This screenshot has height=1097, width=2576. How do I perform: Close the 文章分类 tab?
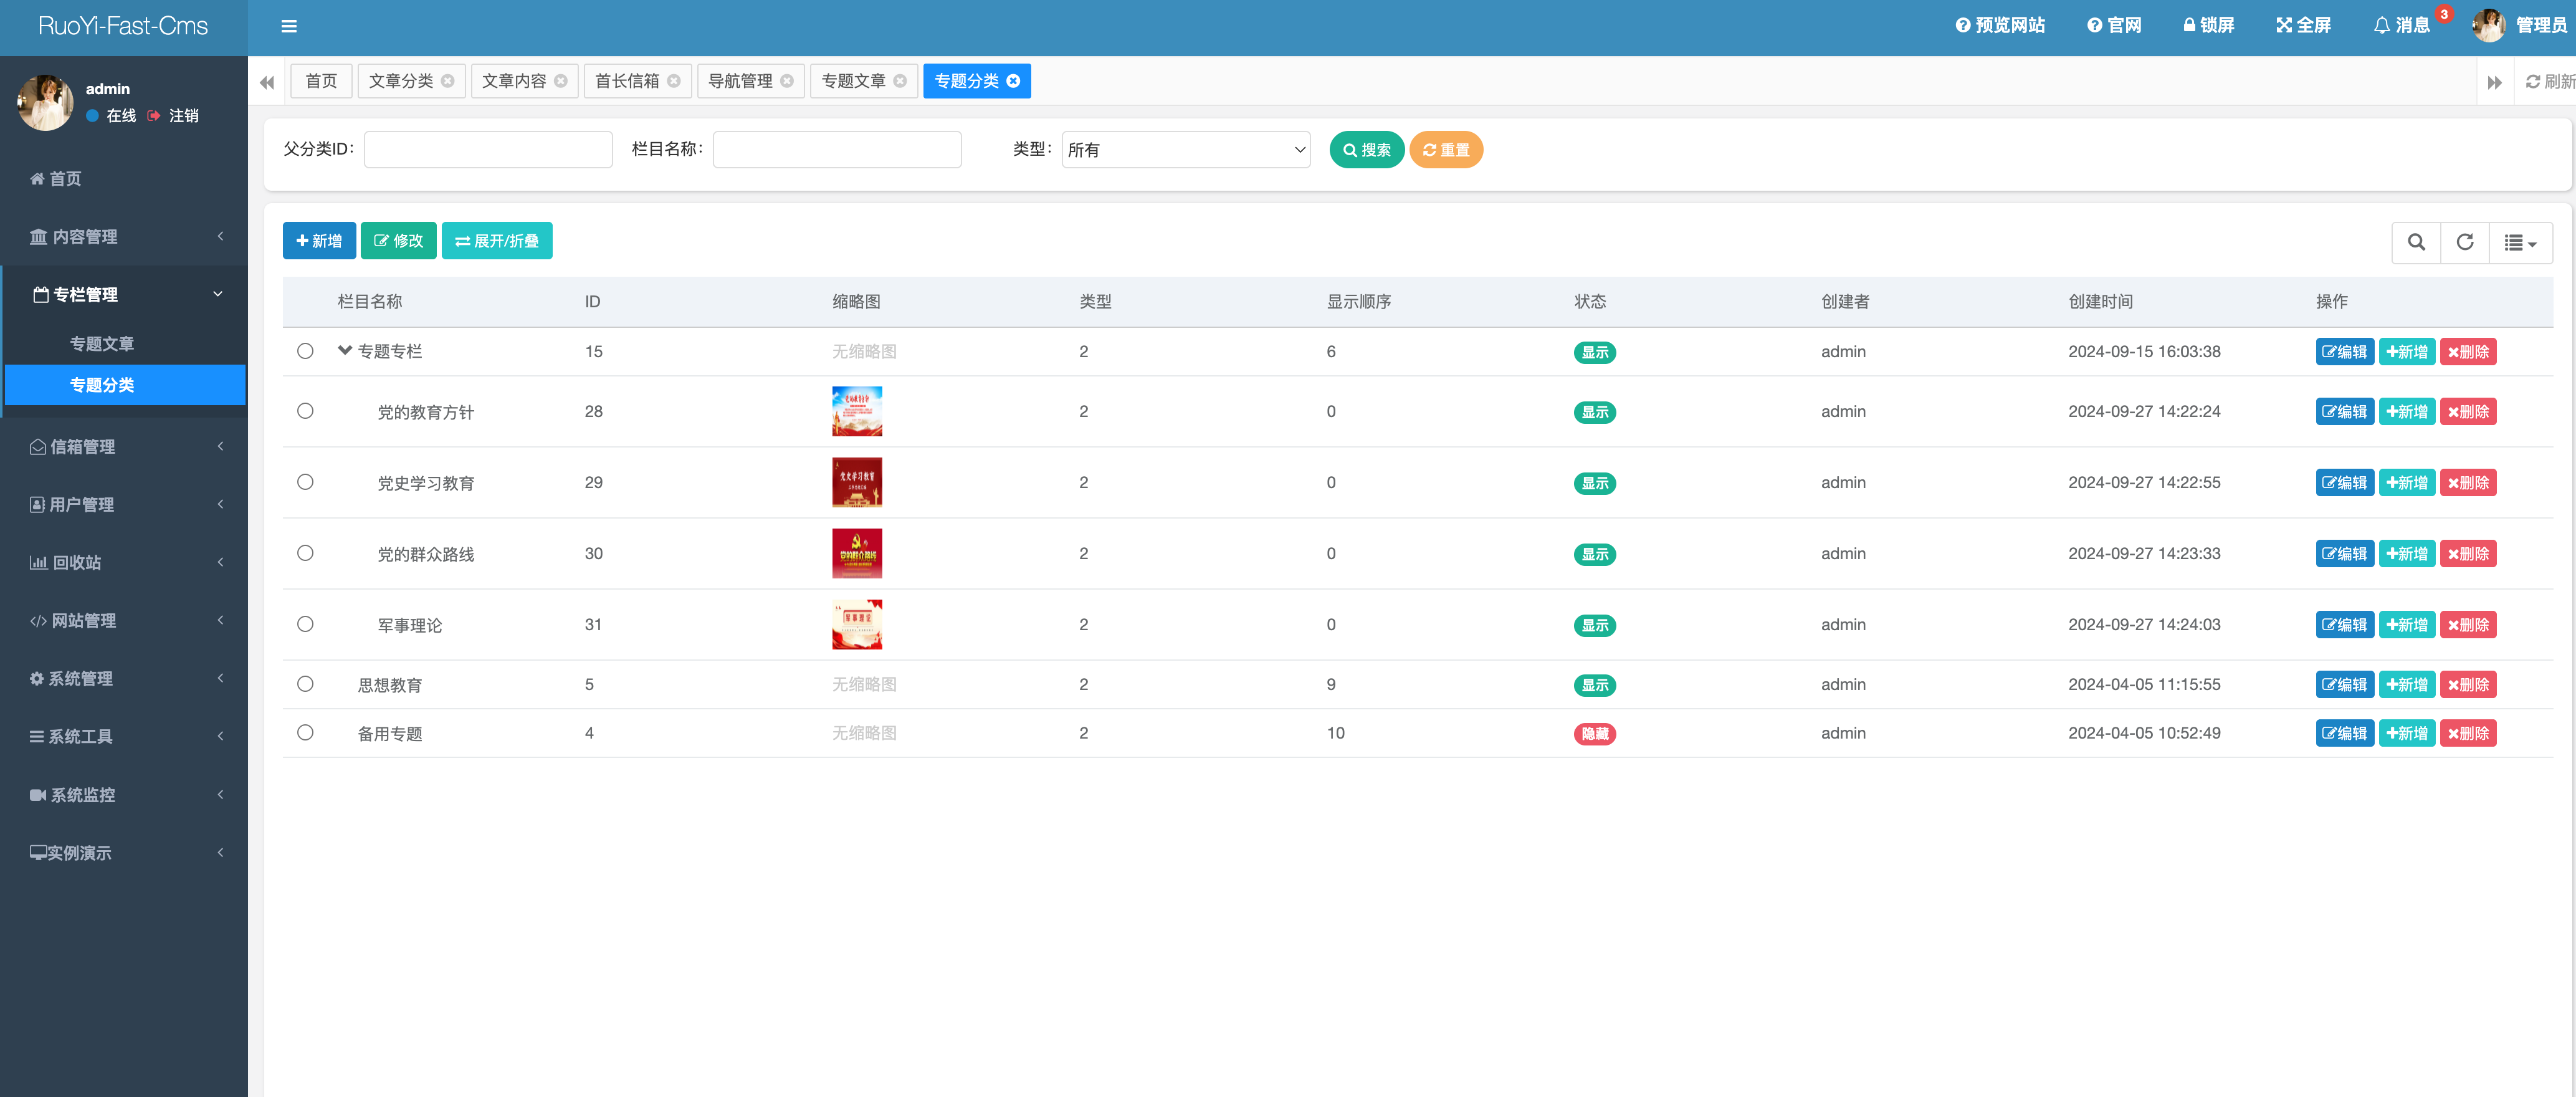click(448, 81)
